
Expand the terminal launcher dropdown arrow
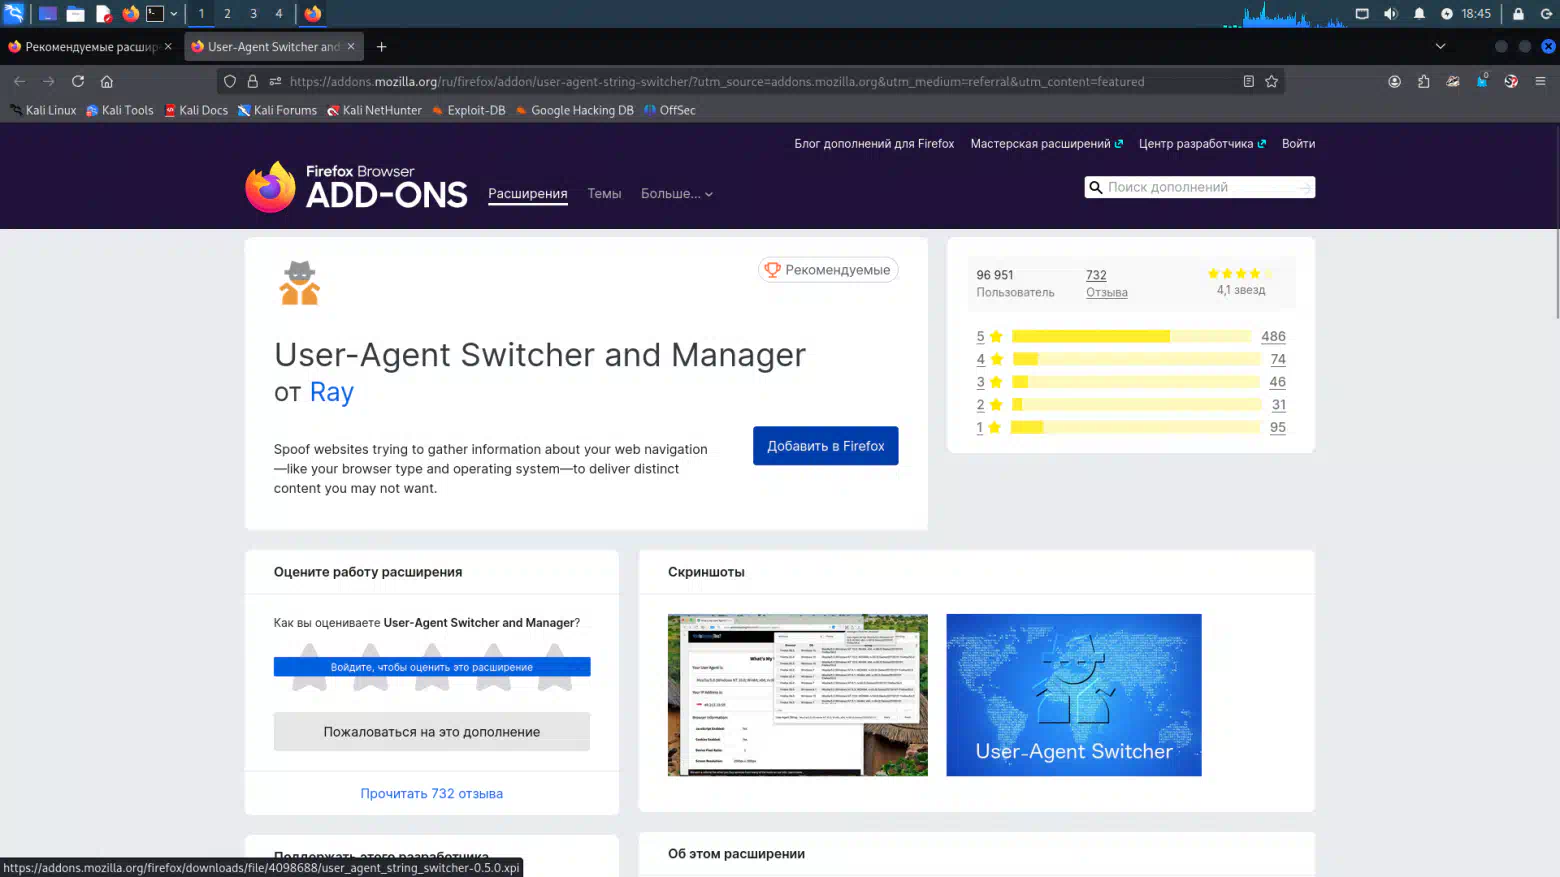click(x=174, y=14)
